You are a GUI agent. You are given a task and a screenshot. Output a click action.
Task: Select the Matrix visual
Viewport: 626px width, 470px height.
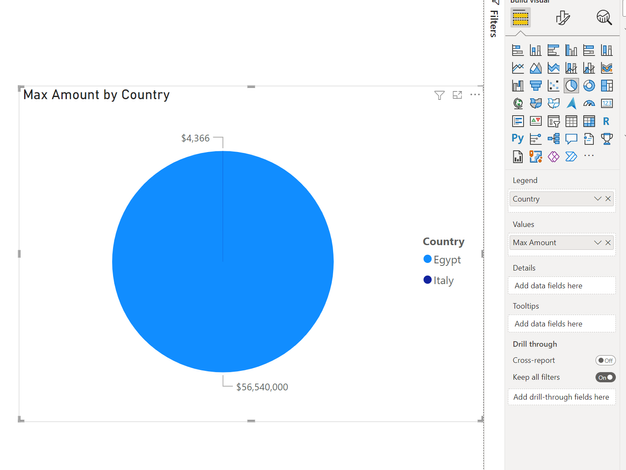pyautogui.click(x=589, y=121)
